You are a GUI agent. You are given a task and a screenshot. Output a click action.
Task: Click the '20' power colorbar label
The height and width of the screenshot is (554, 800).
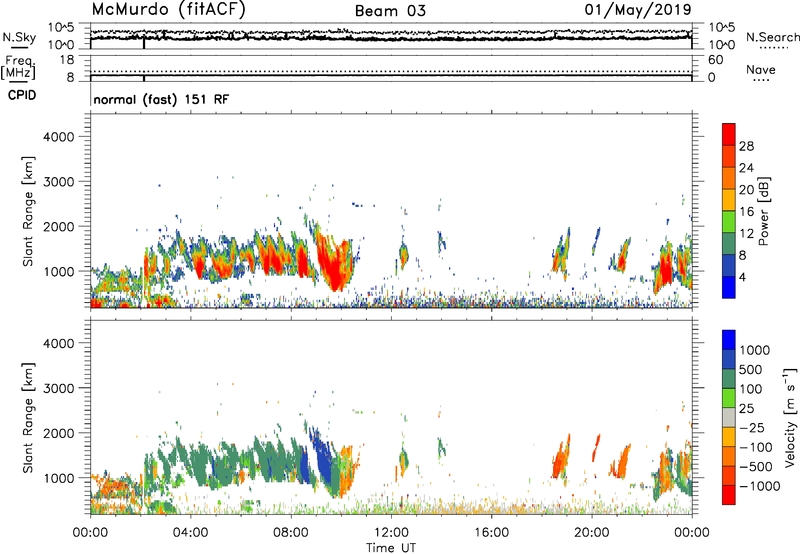pyautogui.click(x=746, y=190)
